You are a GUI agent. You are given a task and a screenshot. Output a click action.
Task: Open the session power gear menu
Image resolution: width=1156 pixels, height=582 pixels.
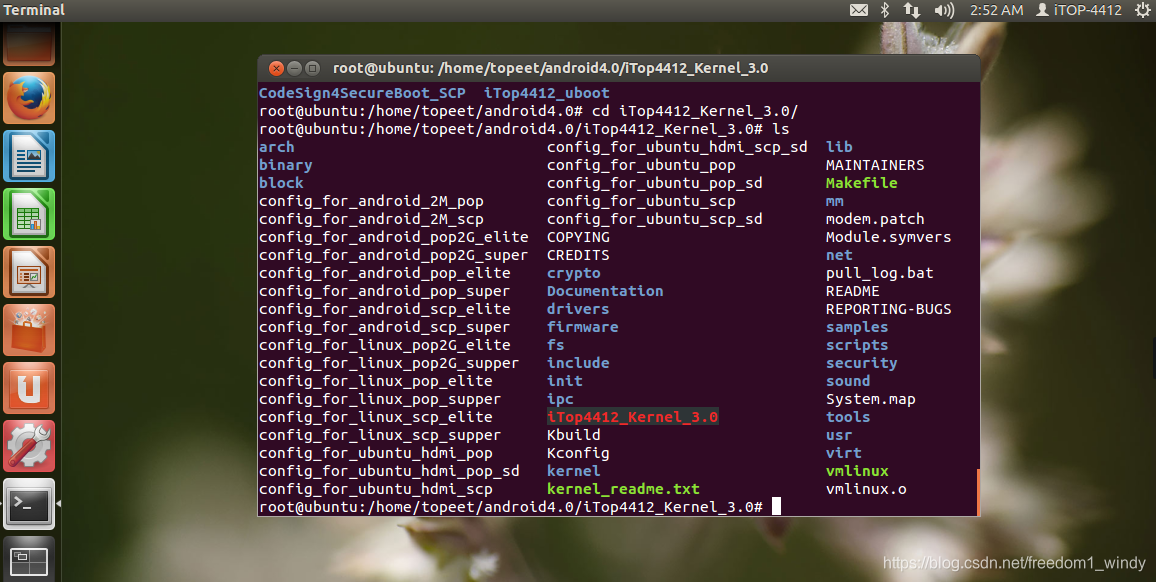click(1142, 10)
